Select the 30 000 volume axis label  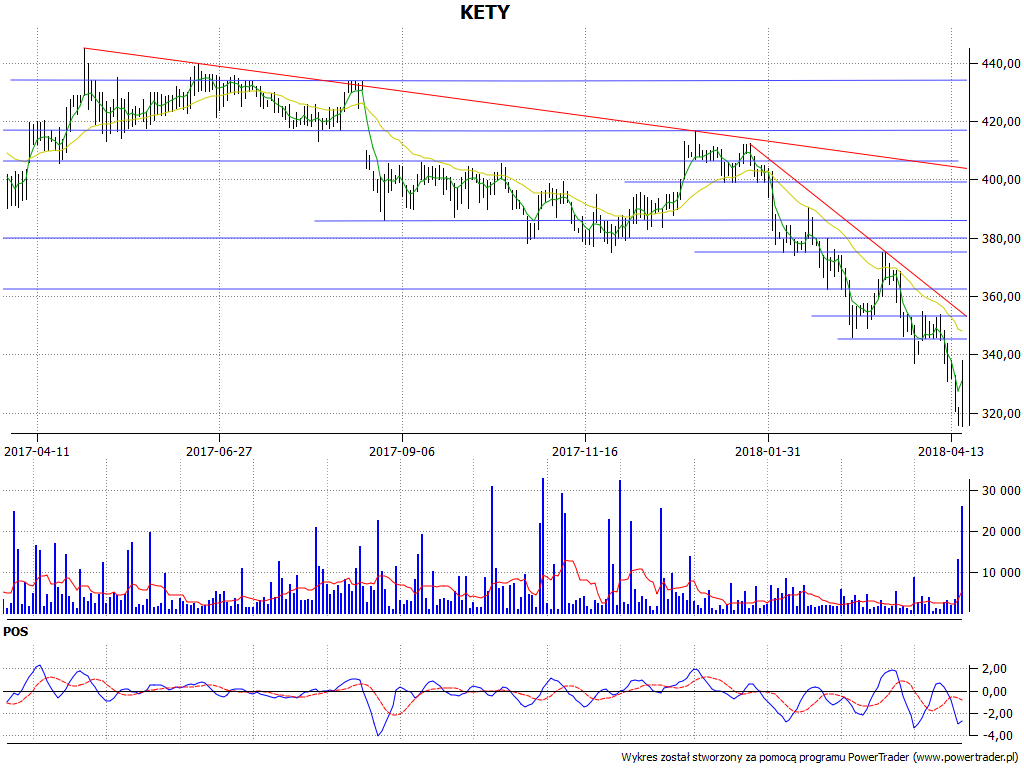click(1001, 491)
